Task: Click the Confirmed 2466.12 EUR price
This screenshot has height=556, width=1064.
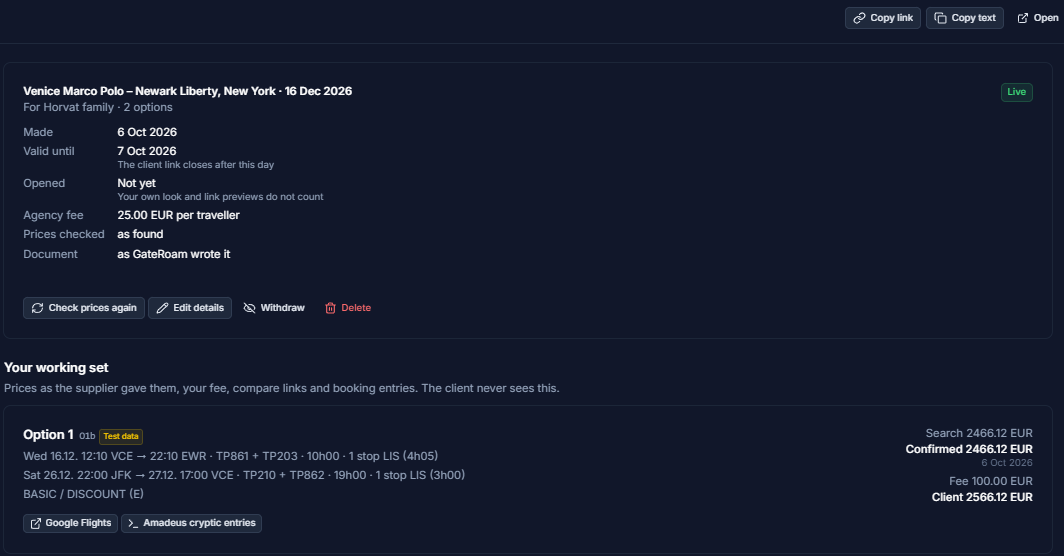Action: [969, 449]
